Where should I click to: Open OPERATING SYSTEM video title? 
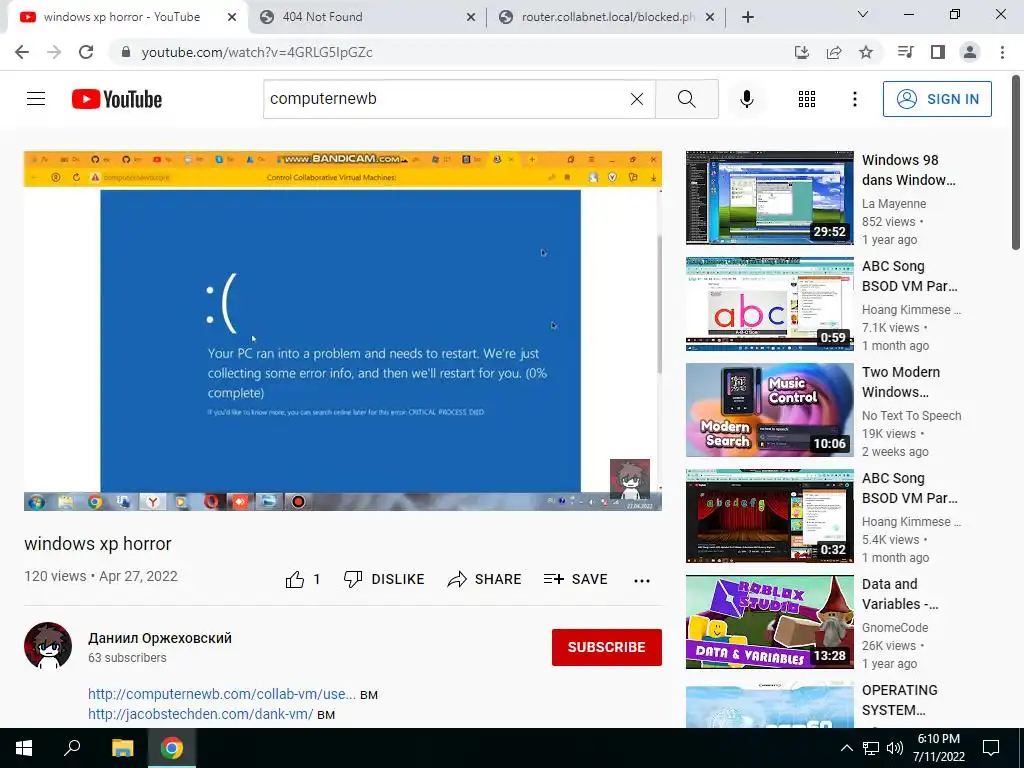[899, 700]
